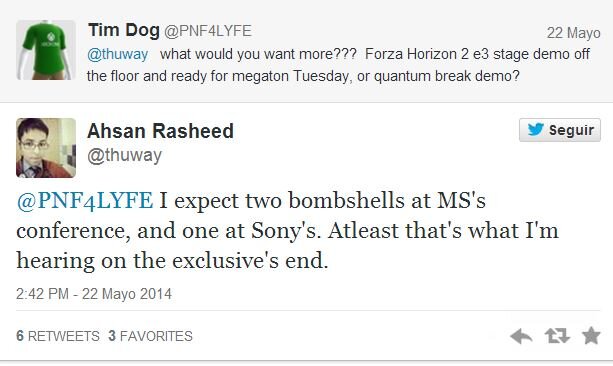This screenshot has height=366, width=613.
Task: Follow Ahsan Rasheed via the Seguir button
Action: click(x=560, y=130)
